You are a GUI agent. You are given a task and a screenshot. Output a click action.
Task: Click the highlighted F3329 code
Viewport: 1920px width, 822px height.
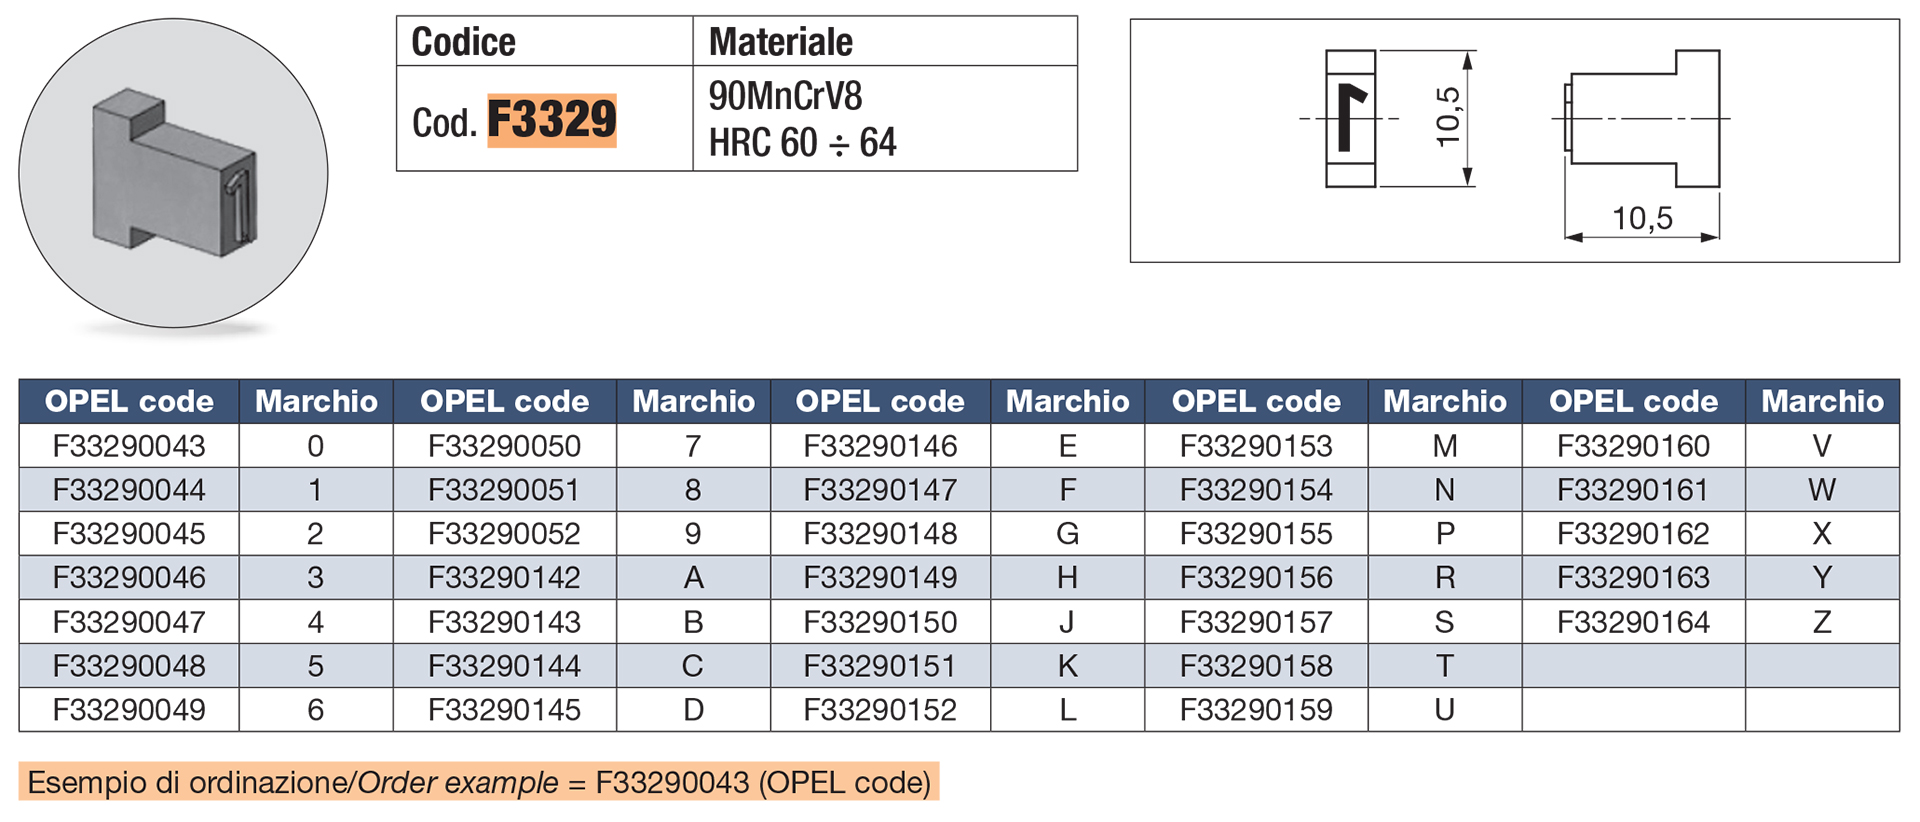552,121
